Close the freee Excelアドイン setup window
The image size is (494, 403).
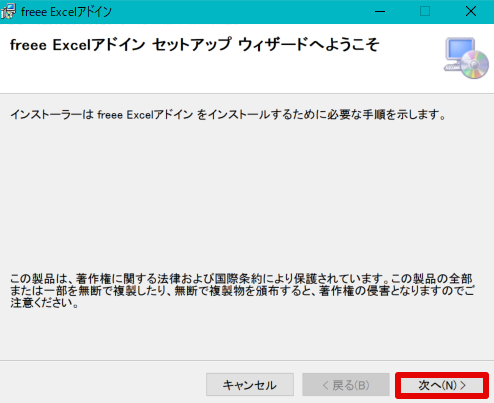pos(471,11)
